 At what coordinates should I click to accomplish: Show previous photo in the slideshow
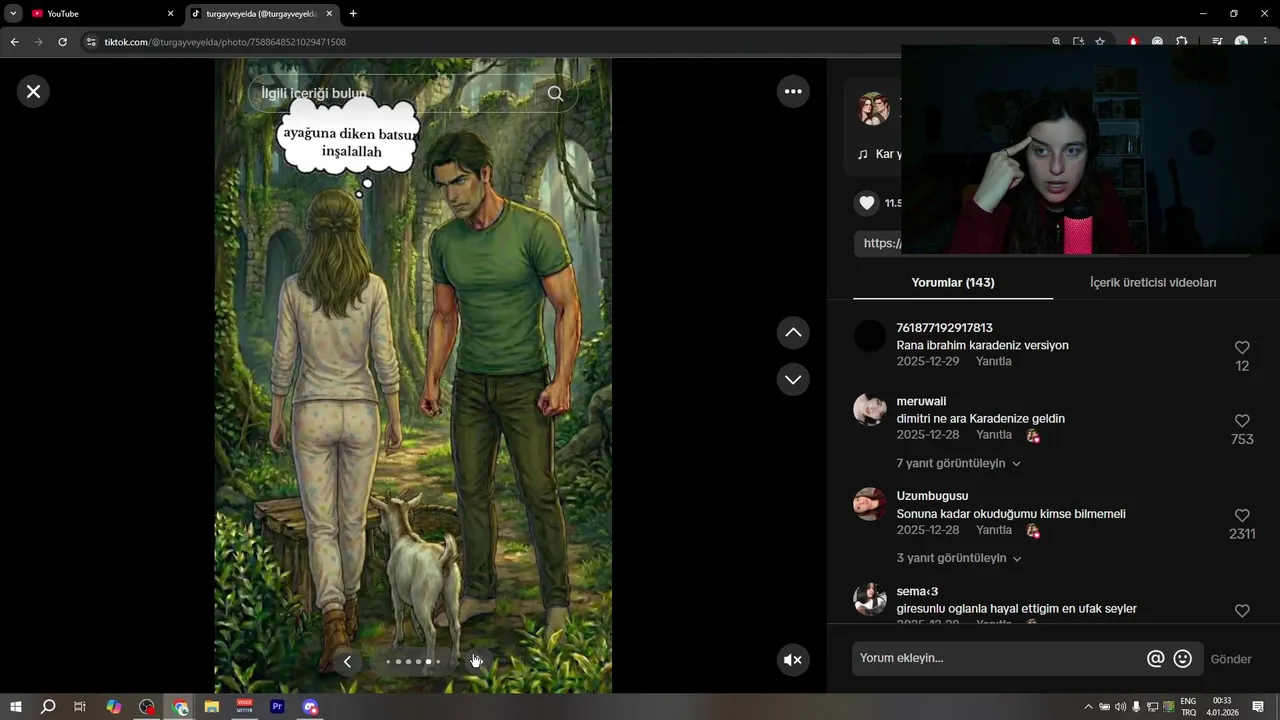coord(347,661)
